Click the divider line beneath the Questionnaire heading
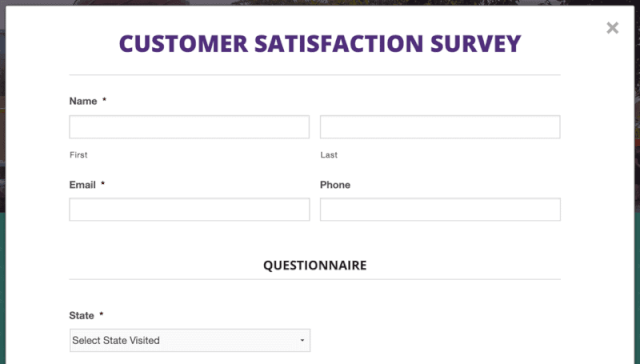Image resolution: width=640 pixels, height=364 pixels. (315, 280)
